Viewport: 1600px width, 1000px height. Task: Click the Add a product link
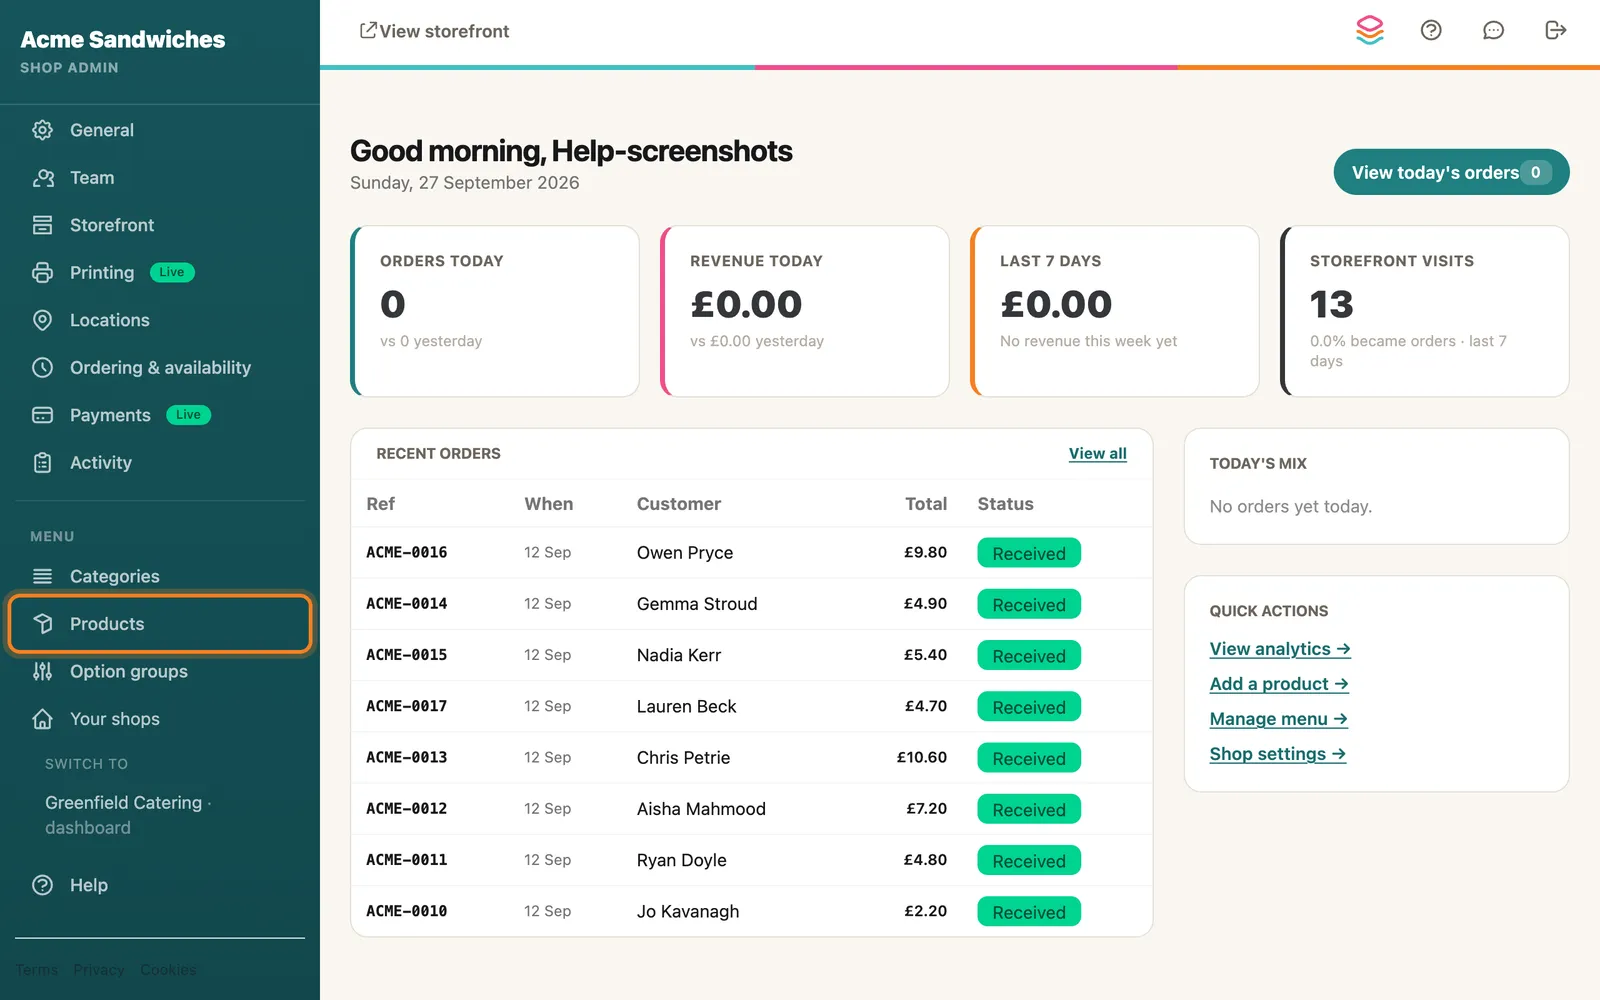(1279, 684)
